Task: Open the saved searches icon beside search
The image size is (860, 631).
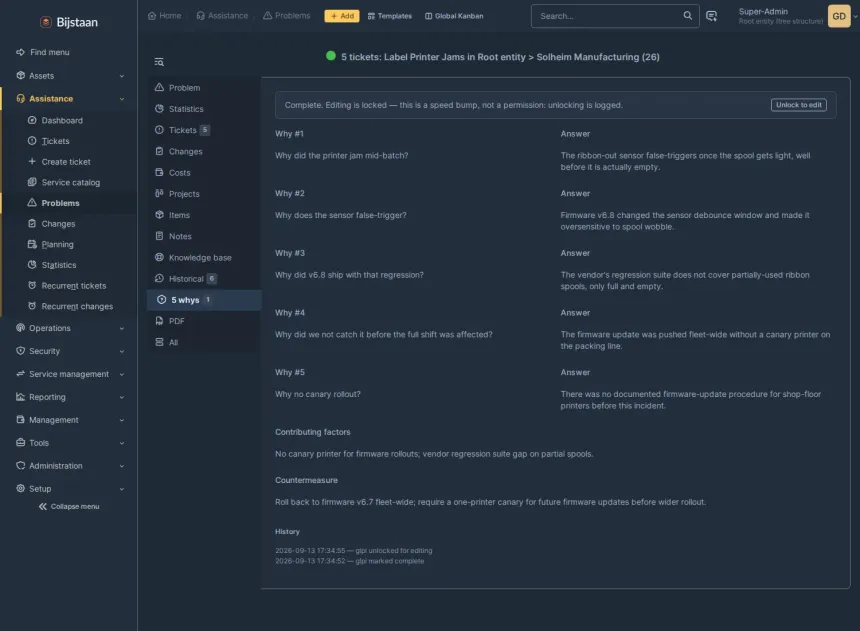Action: (711, 16)
